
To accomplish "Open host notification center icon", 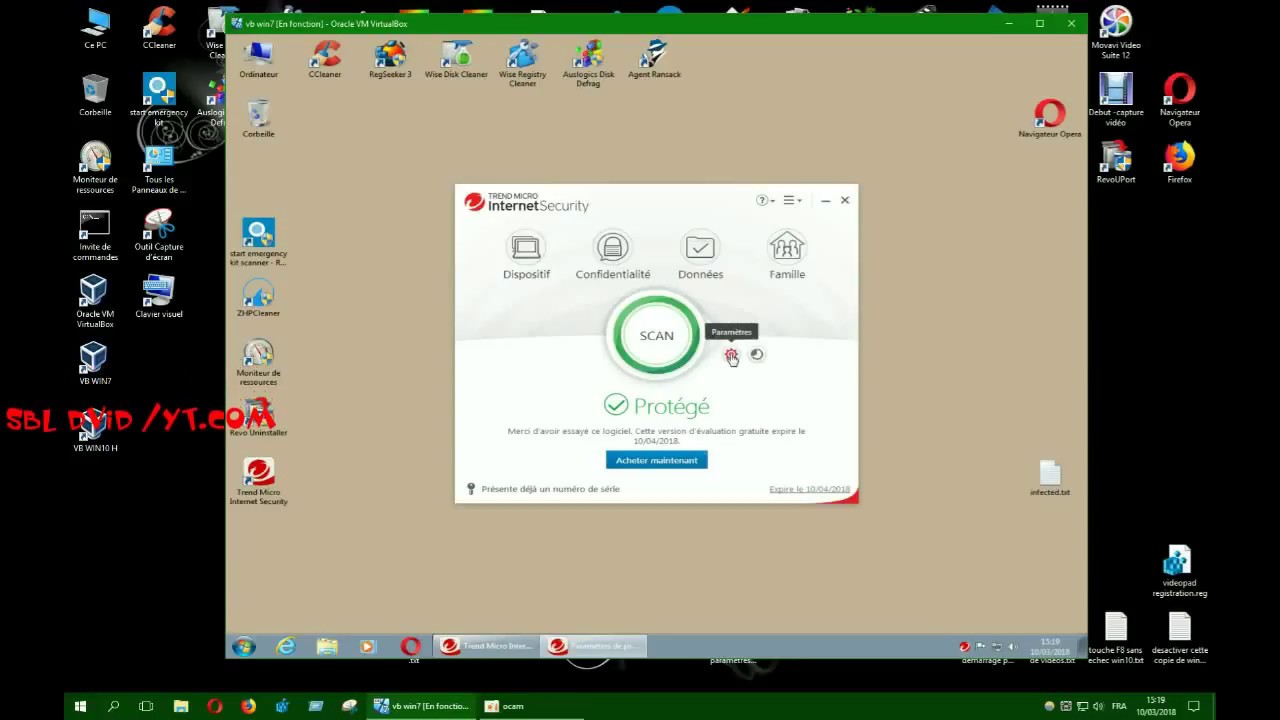I will 1193,706.
